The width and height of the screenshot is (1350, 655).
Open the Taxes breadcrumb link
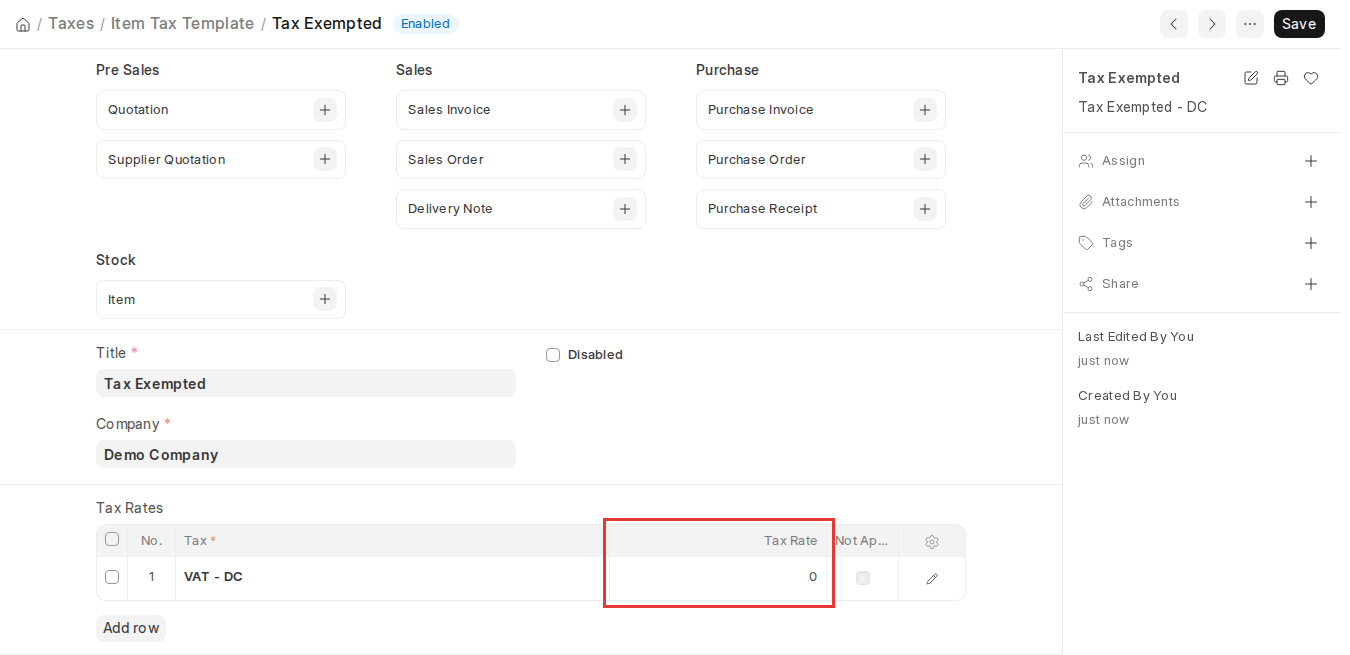tap(71, 23)
